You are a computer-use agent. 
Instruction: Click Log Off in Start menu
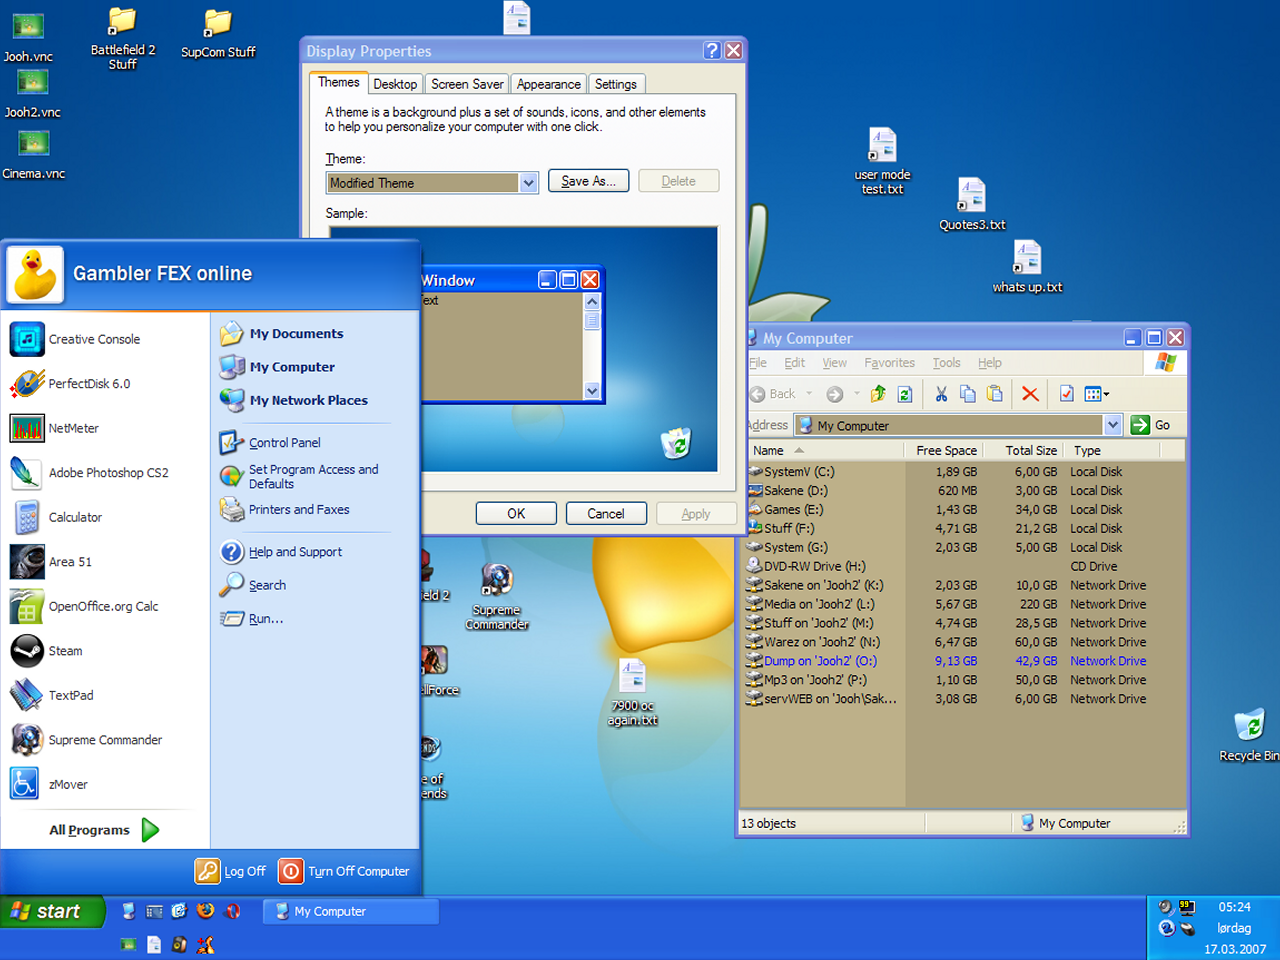231,871
